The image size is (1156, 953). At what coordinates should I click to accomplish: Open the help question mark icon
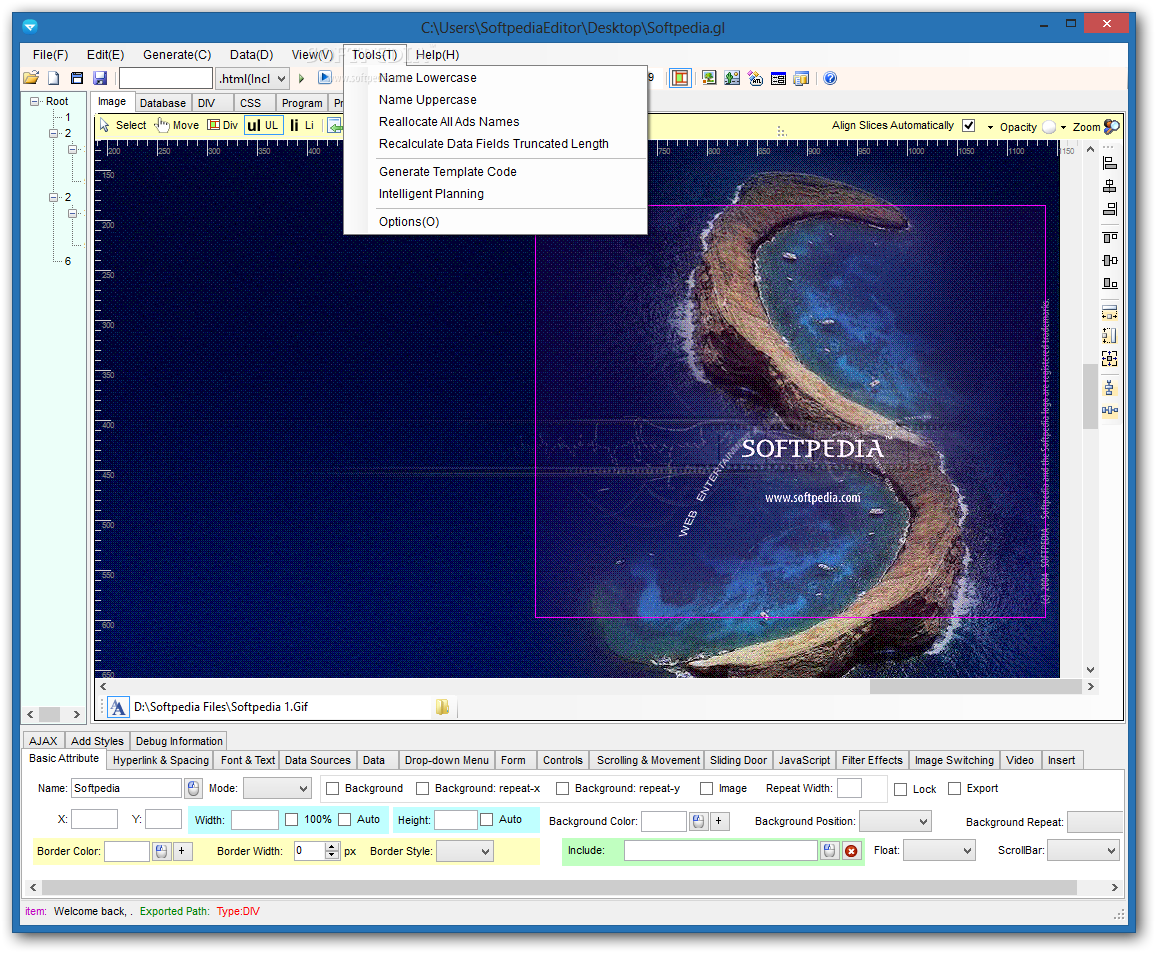[x=830, y=78]
